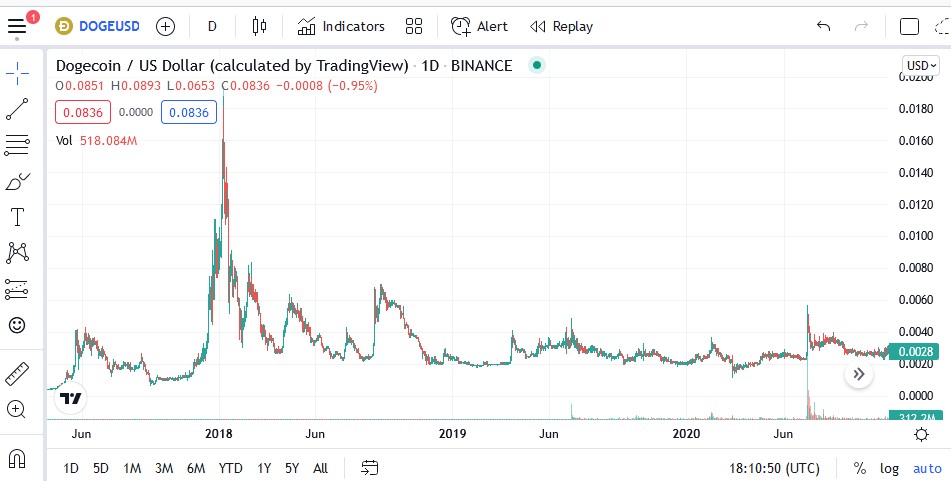Open the Fibonacci retracement tools

[x=17, y=145]
